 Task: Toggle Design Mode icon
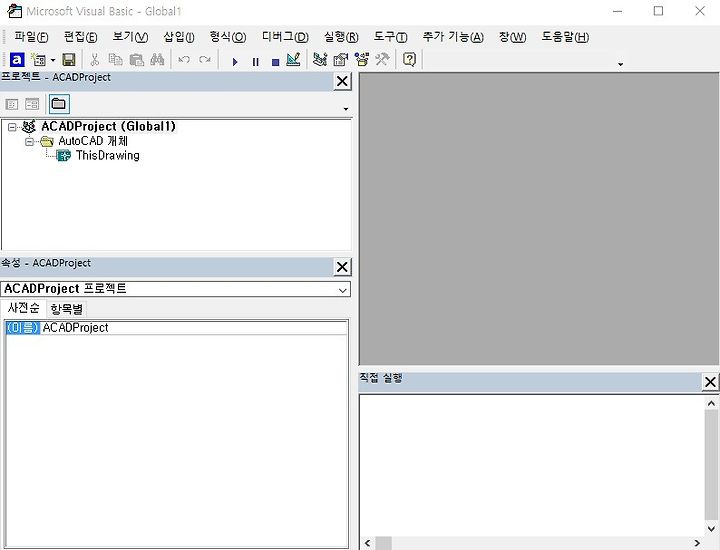pos(293,60)
